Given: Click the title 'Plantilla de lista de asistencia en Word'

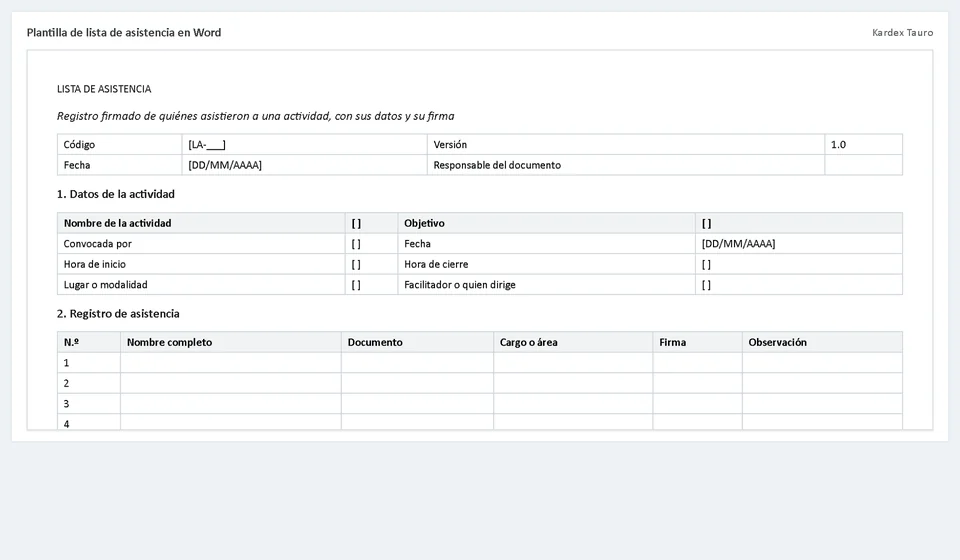Looking at the screenshot, I should 124,32.
